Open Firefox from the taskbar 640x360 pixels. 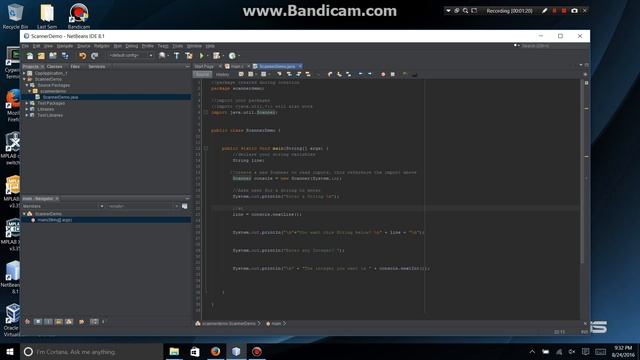(216, 351)
